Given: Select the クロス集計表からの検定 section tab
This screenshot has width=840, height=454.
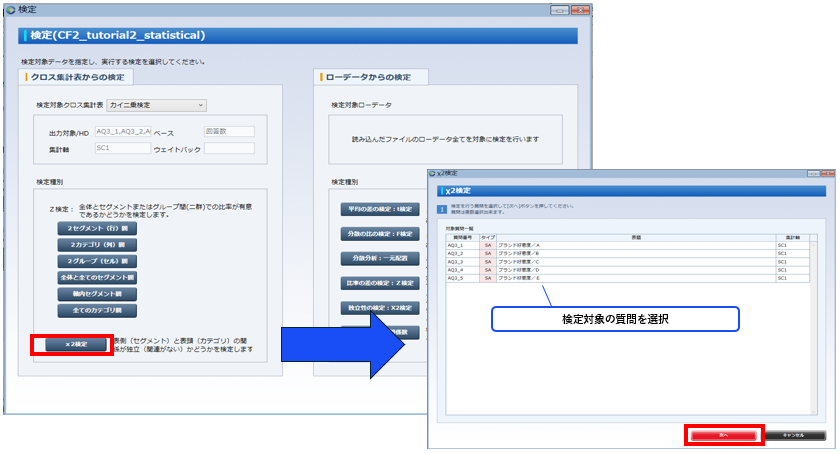Looking at the screenshot, I should coord(76,77).
